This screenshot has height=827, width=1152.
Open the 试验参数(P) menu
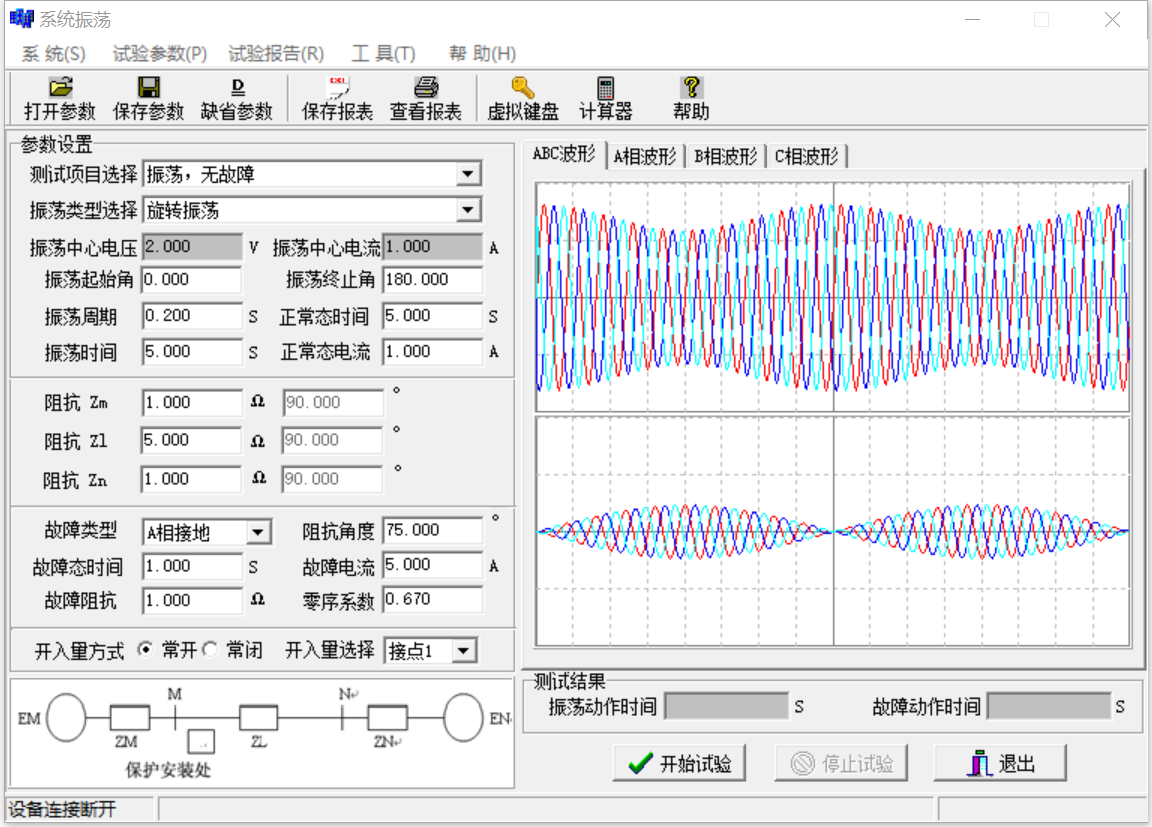pos(160,54)
